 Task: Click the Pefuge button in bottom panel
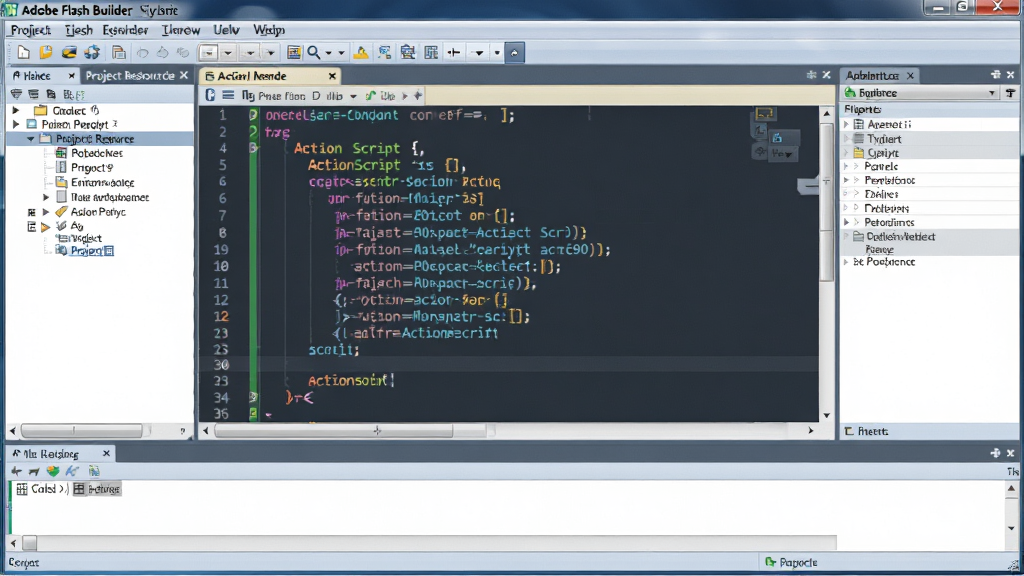97,488
